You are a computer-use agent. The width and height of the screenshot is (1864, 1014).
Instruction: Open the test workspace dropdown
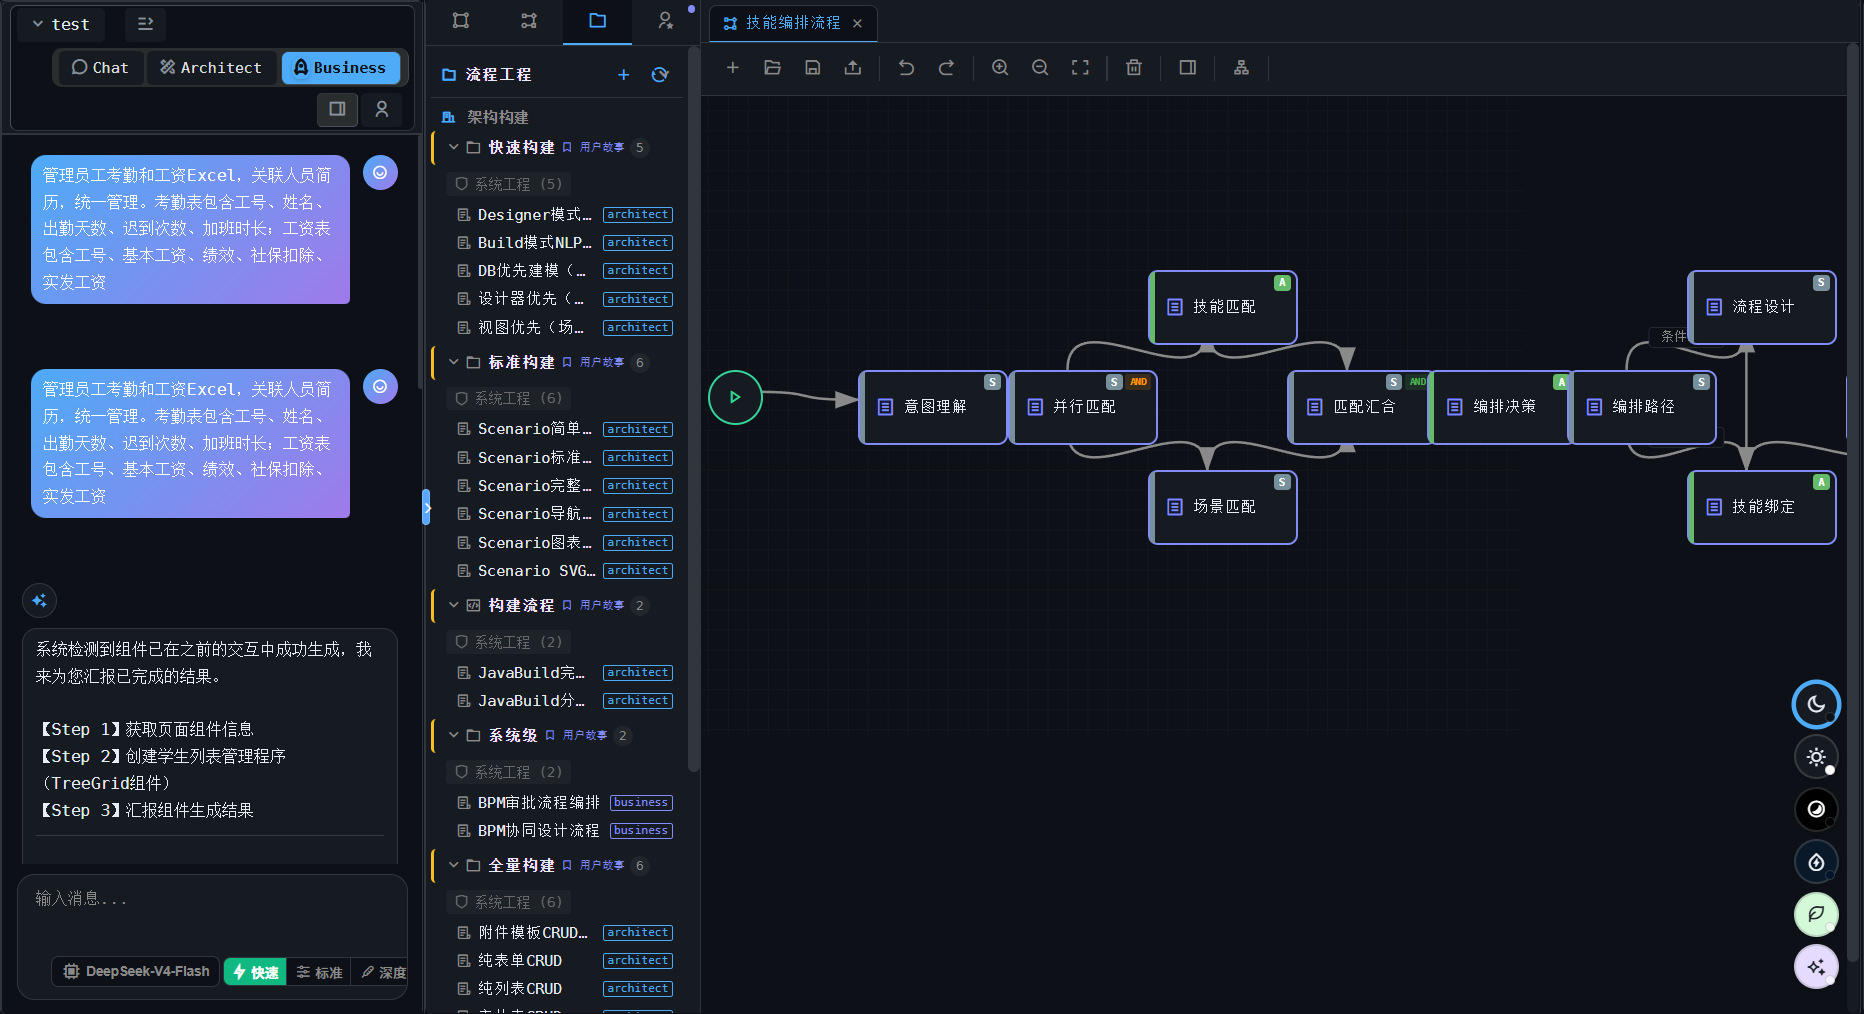point(62,24)
